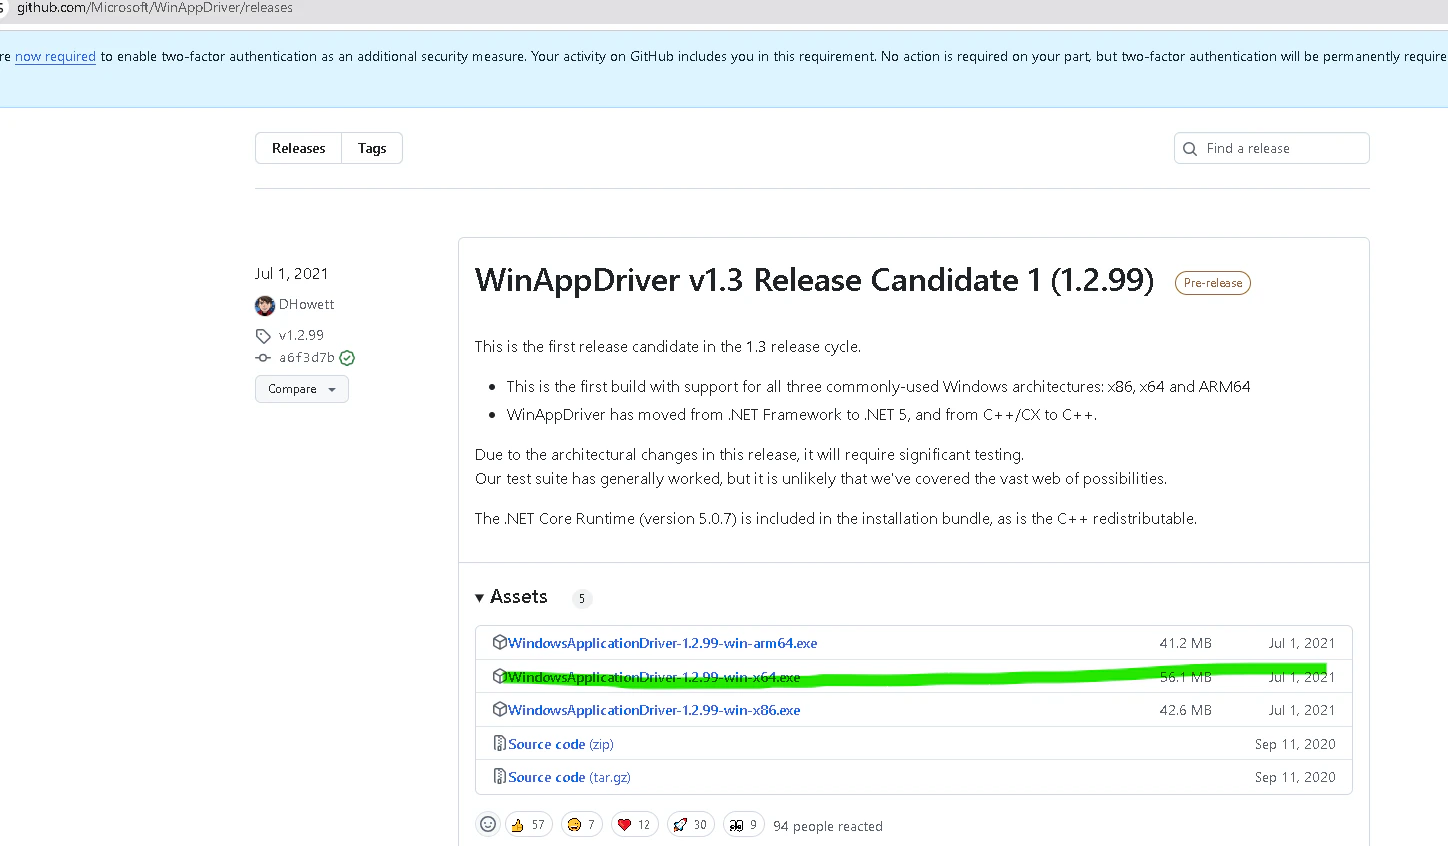This screenshot has height=846, width=1448.
Task: React with the heart emoji showing 12
Action: click(x=634, y=825)
